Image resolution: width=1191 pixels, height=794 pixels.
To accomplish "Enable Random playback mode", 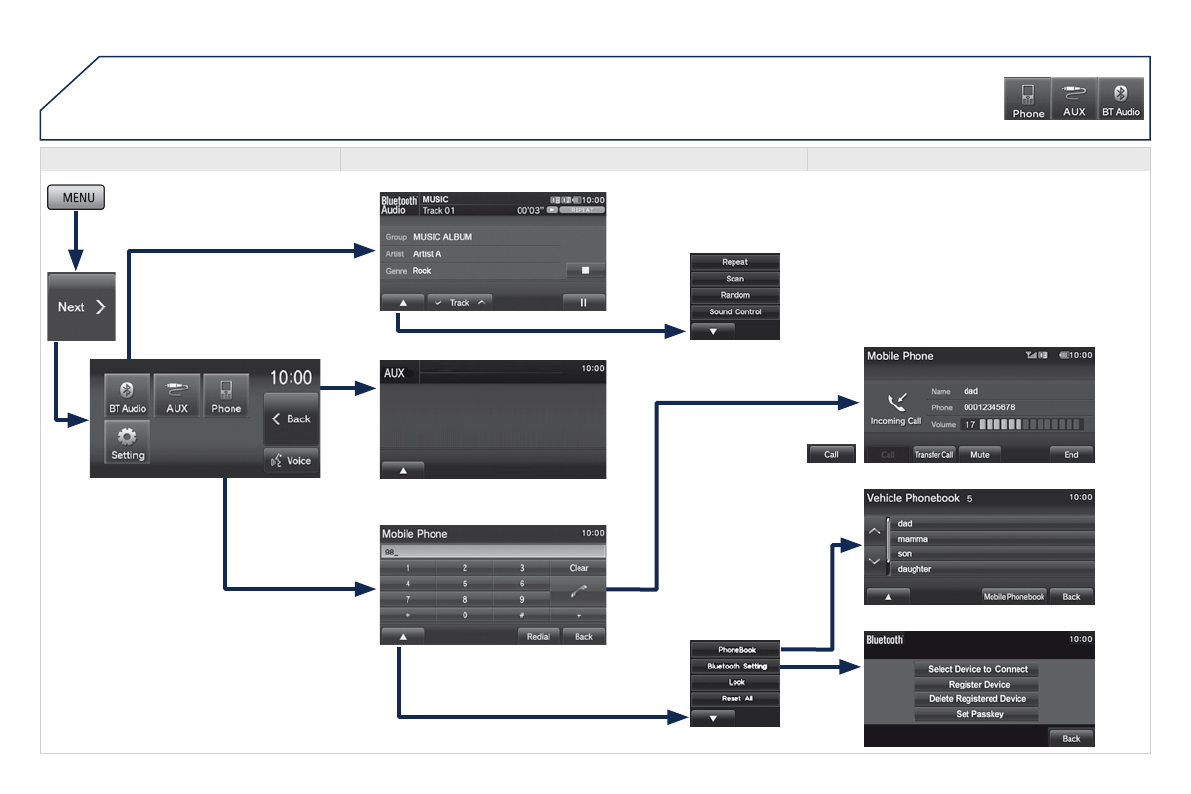I will 734,296.
